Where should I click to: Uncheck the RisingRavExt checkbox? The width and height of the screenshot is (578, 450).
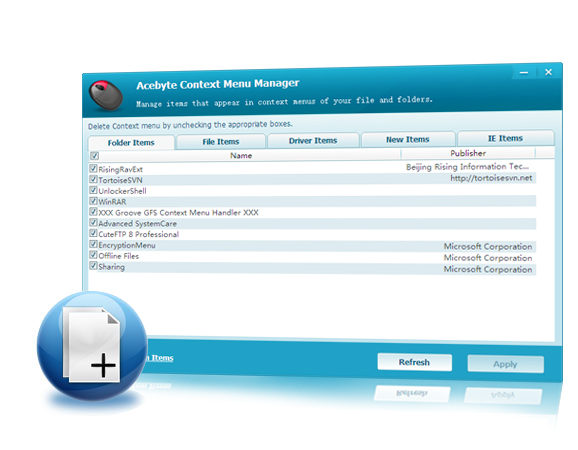tap(93, 169)
